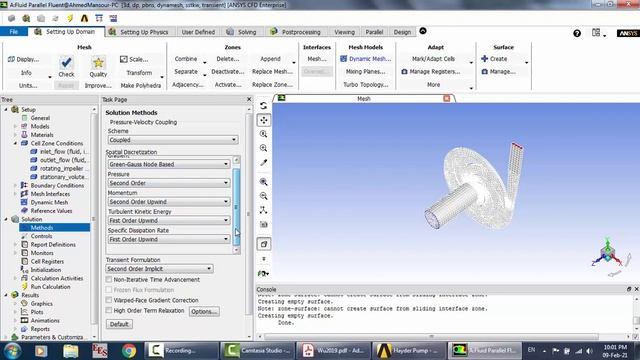Open the Specific Dissipation Rate dropdown
Image resolution: width=640 pixels, height=360 pixels.
pyautogui.click(x=169, y=239)
